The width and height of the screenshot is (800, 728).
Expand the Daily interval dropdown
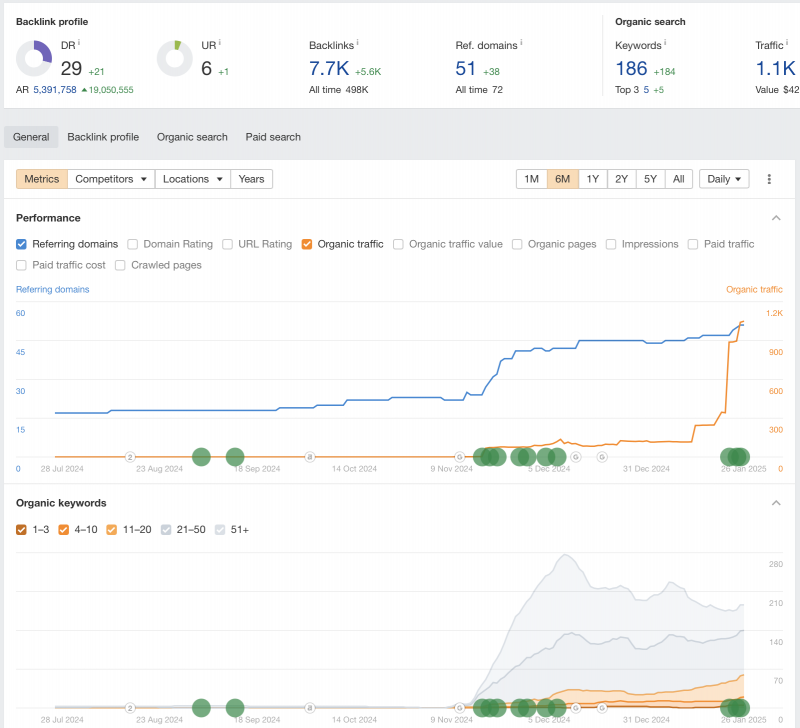point(724,179)
